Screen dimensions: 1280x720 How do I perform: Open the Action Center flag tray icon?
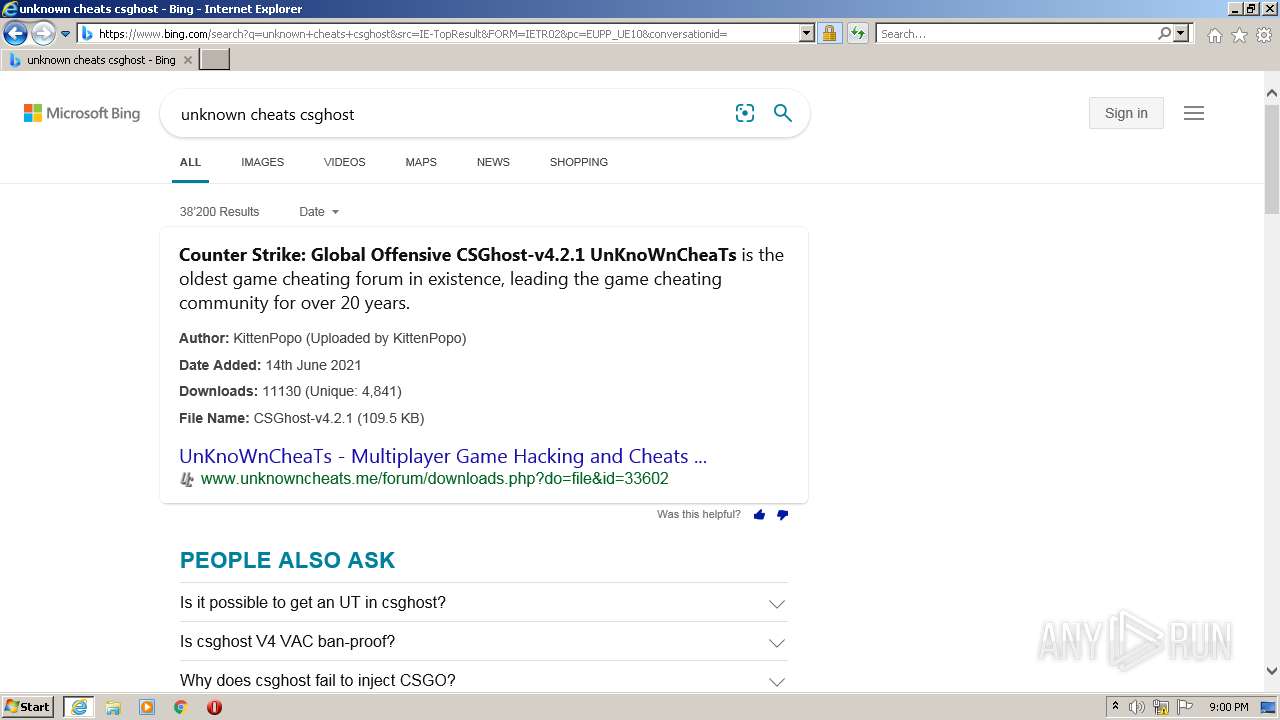pos(1185,707)
